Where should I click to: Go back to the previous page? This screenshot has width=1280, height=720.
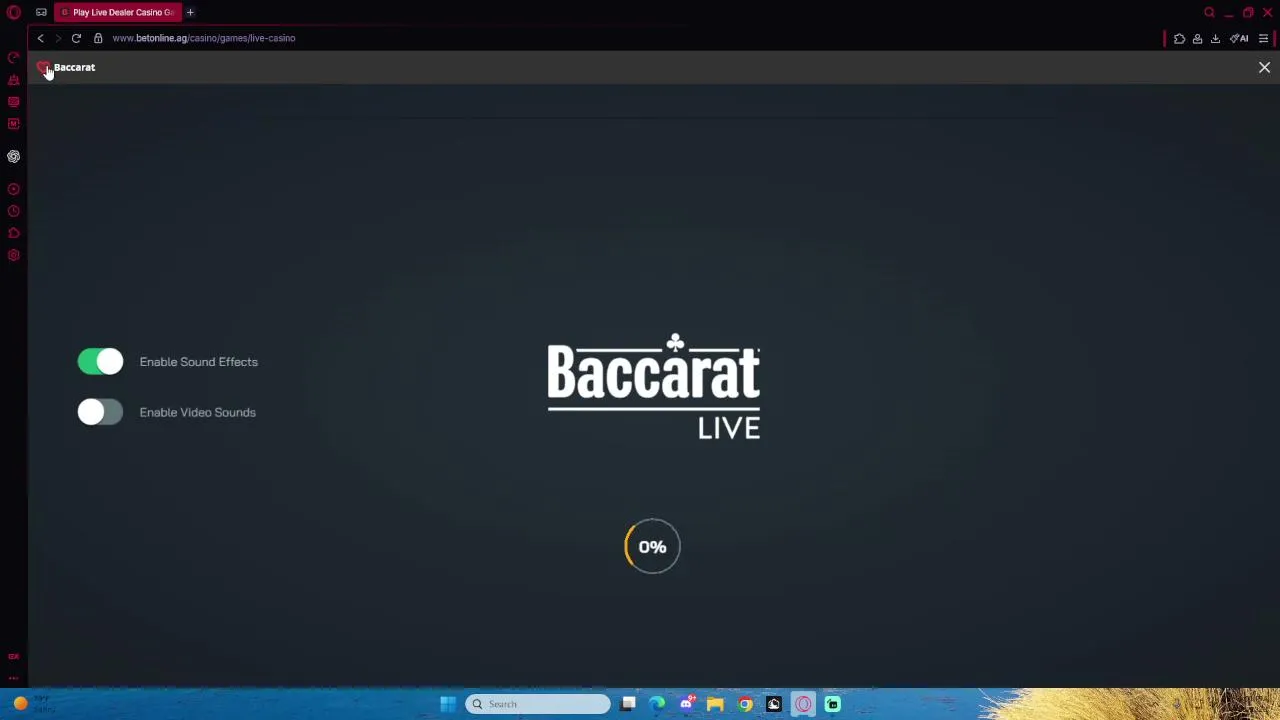point(40,38)
